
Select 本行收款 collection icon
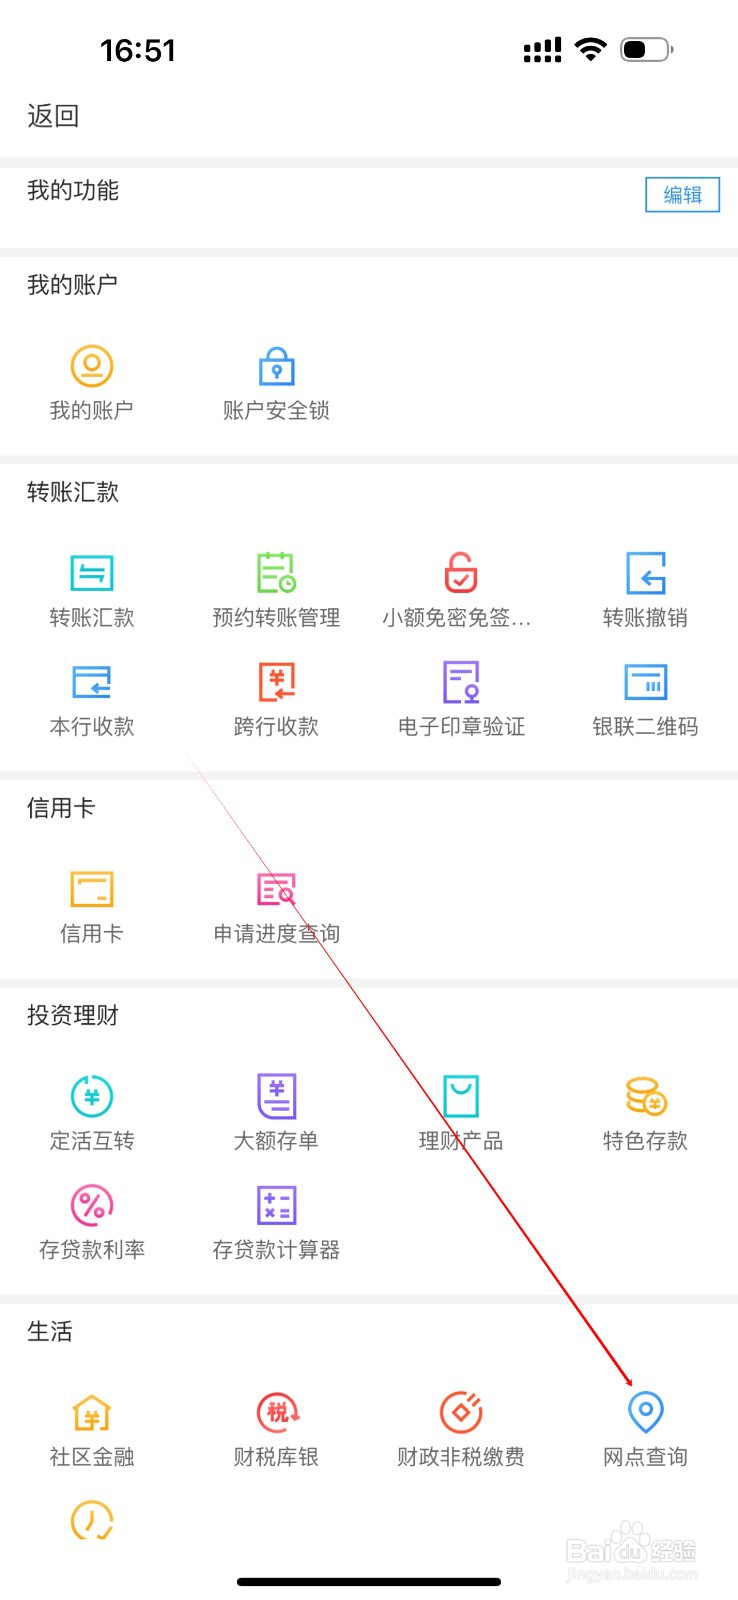[x=92, y=682]
